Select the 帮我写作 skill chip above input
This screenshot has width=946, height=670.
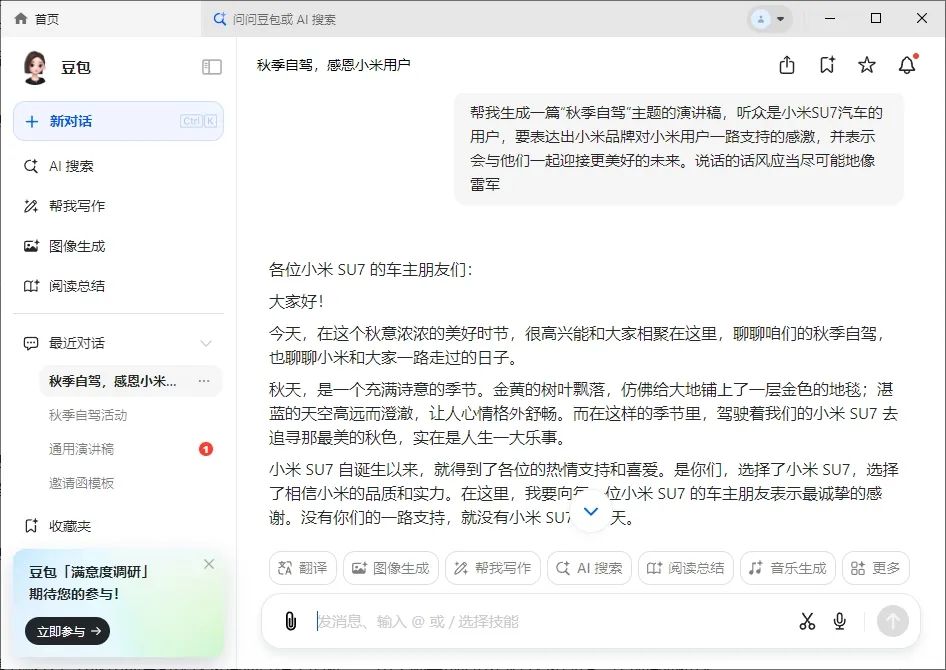pos(493,568)
